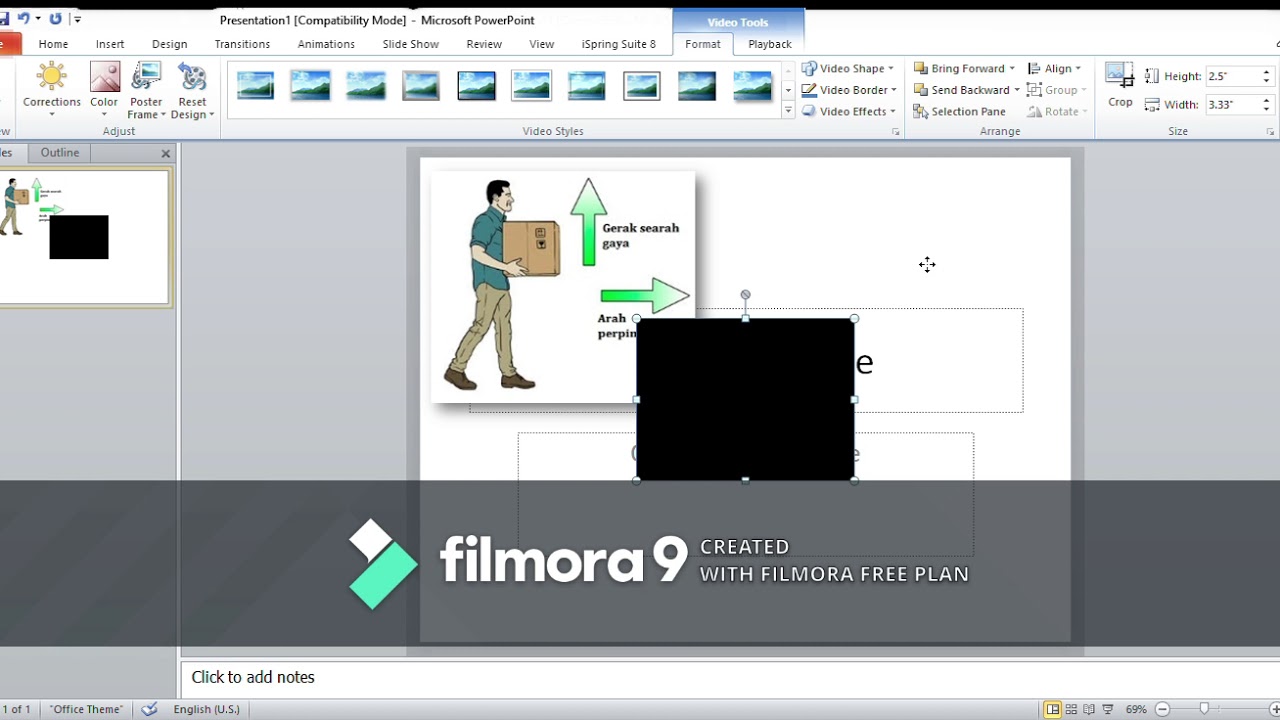Open the Video Border menu

tap(849, 90)
